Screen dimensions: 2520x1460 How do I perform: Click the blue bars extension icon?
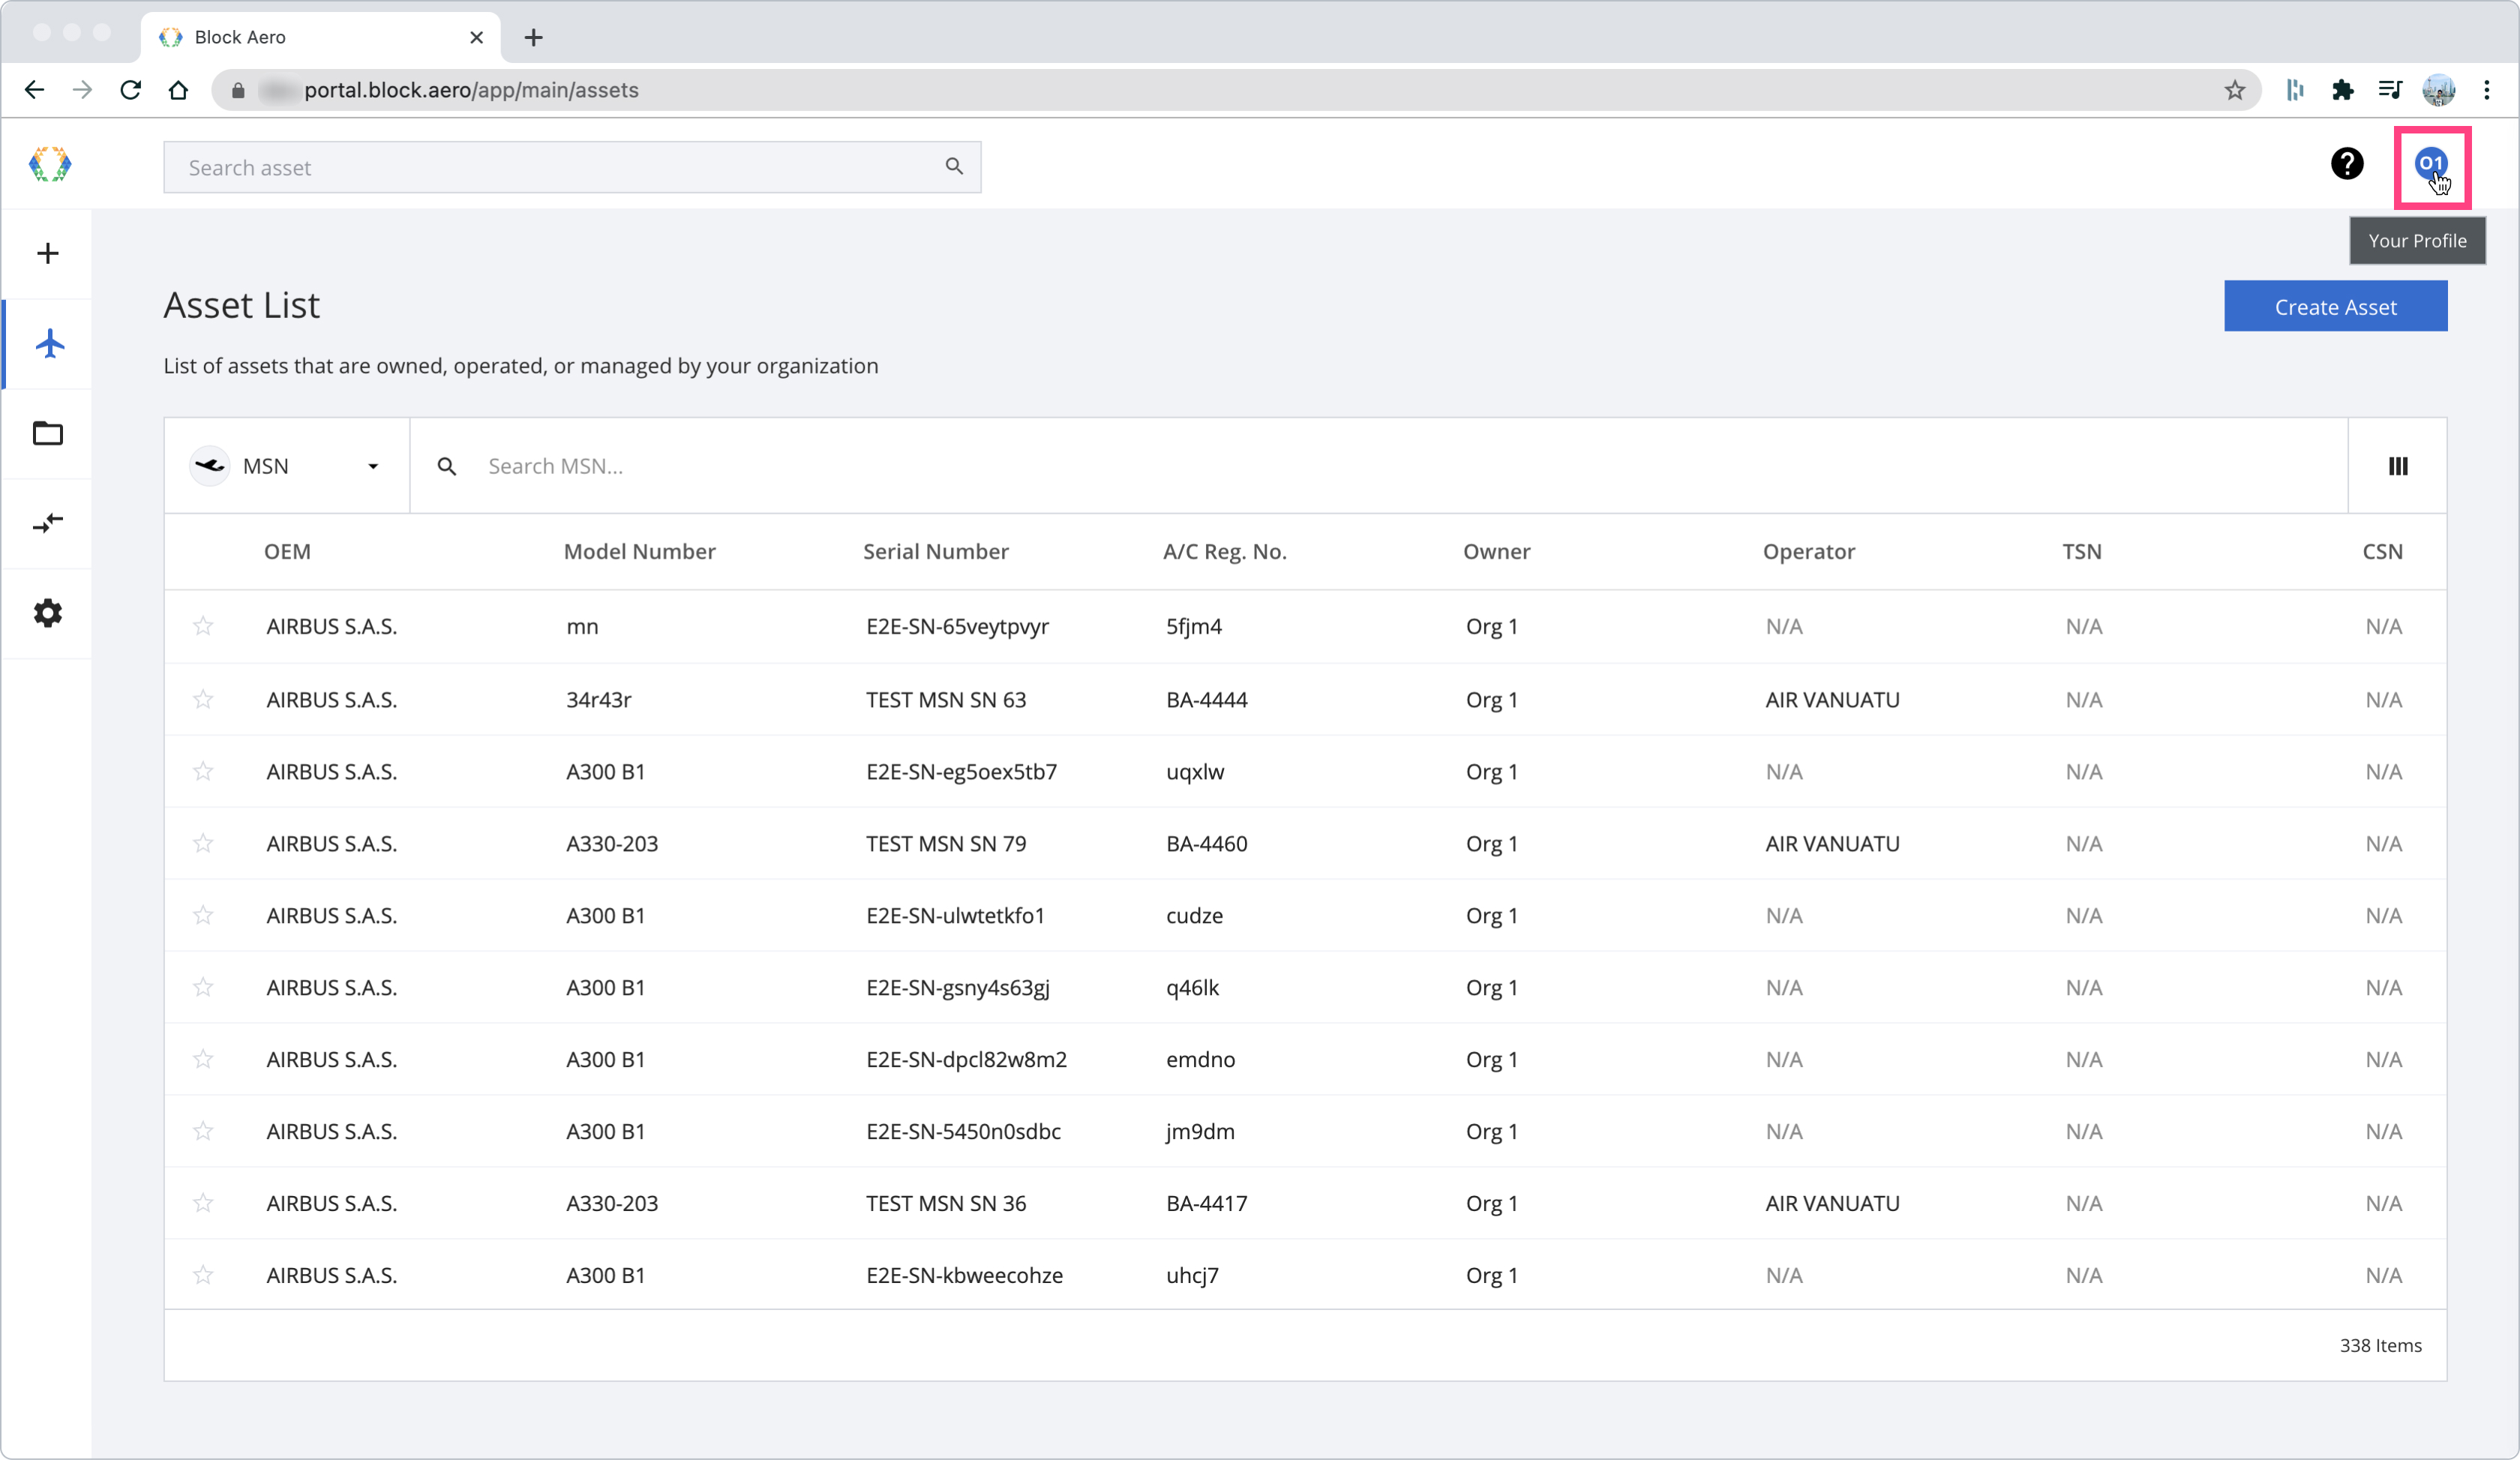(2294, 90)
